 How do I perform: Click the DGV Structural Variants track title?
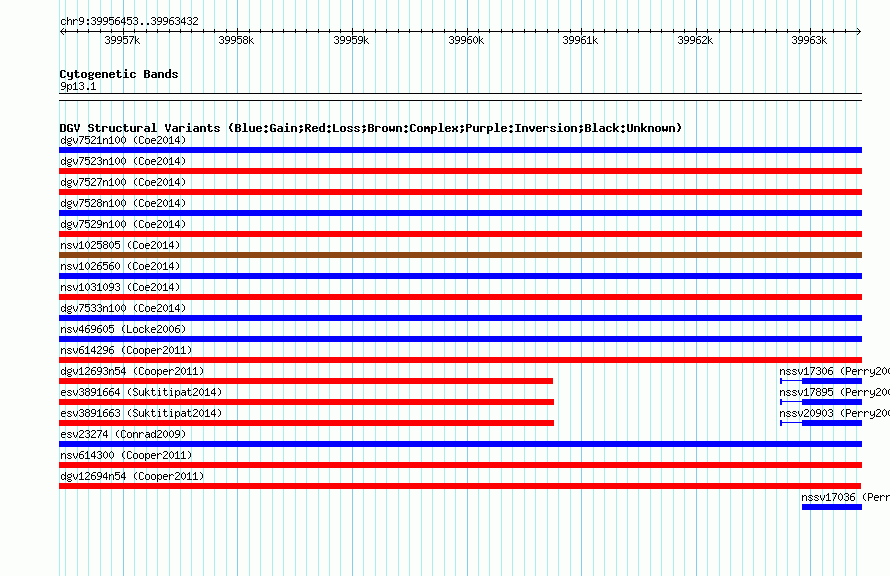point(370,128)
